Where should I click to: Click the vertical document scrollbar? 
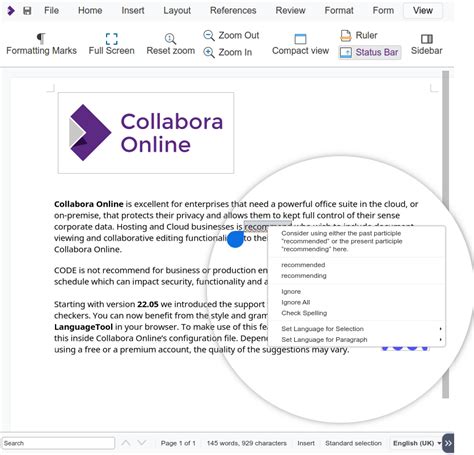tap(445, 235)
